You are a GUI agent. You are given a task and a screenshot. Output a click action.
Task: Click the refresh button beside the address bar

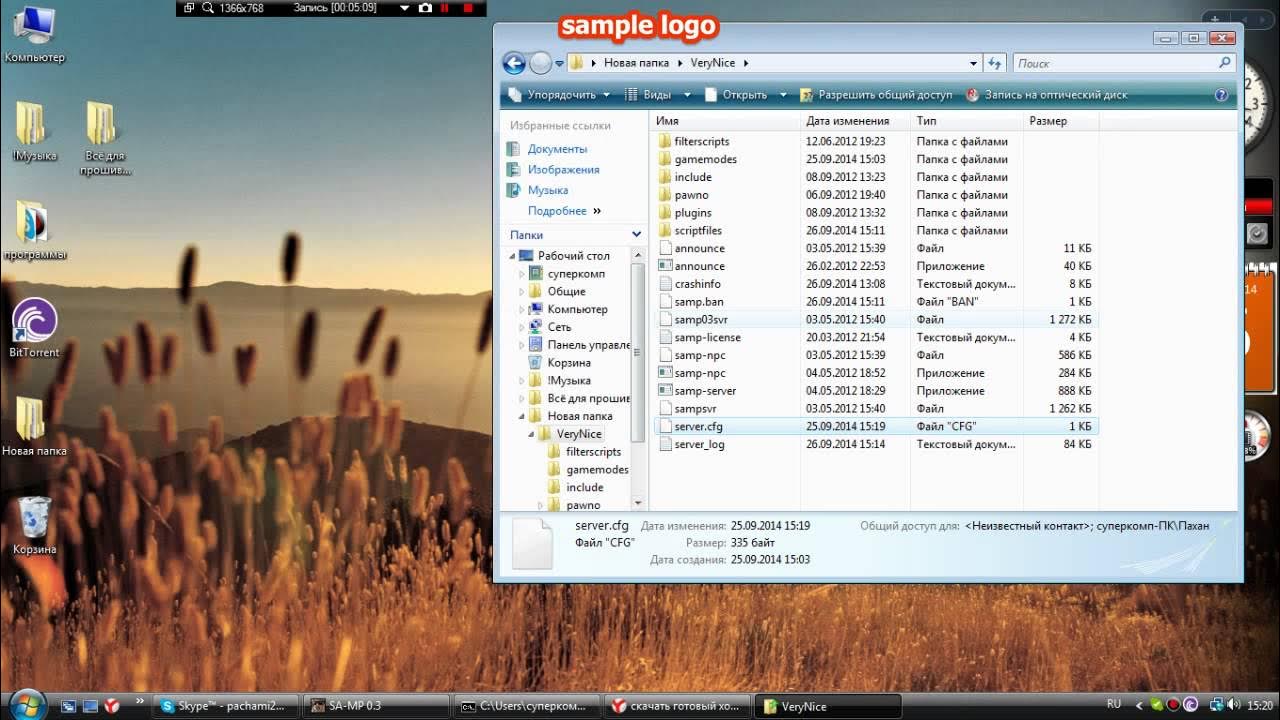[995, 63]
